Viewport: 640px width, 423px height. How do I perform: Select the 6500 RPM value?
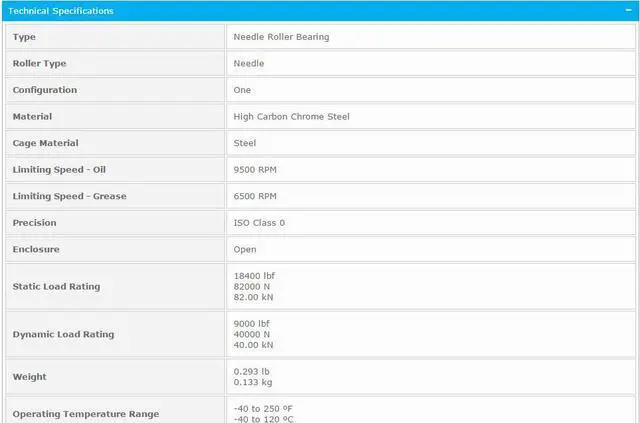255,196
